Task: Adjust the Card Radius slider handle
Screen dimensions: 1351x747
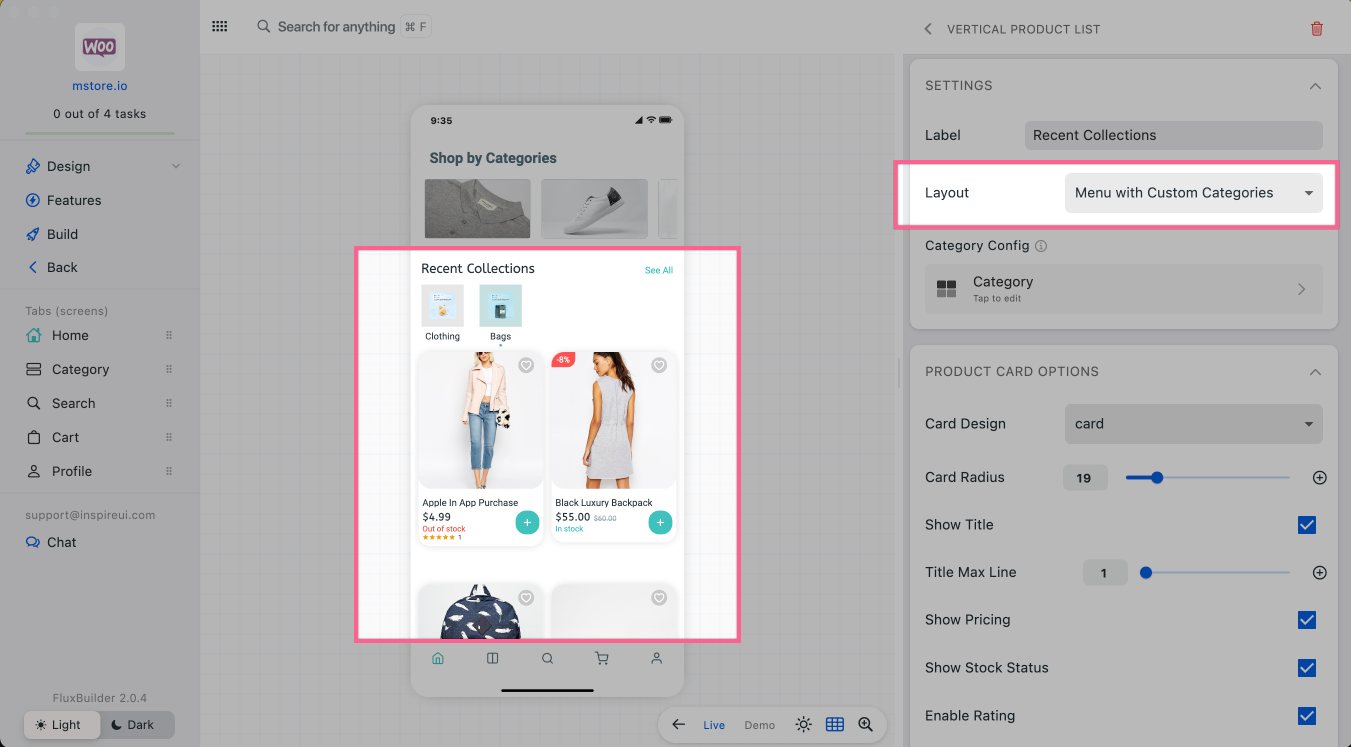Action: click(1157, 478)
